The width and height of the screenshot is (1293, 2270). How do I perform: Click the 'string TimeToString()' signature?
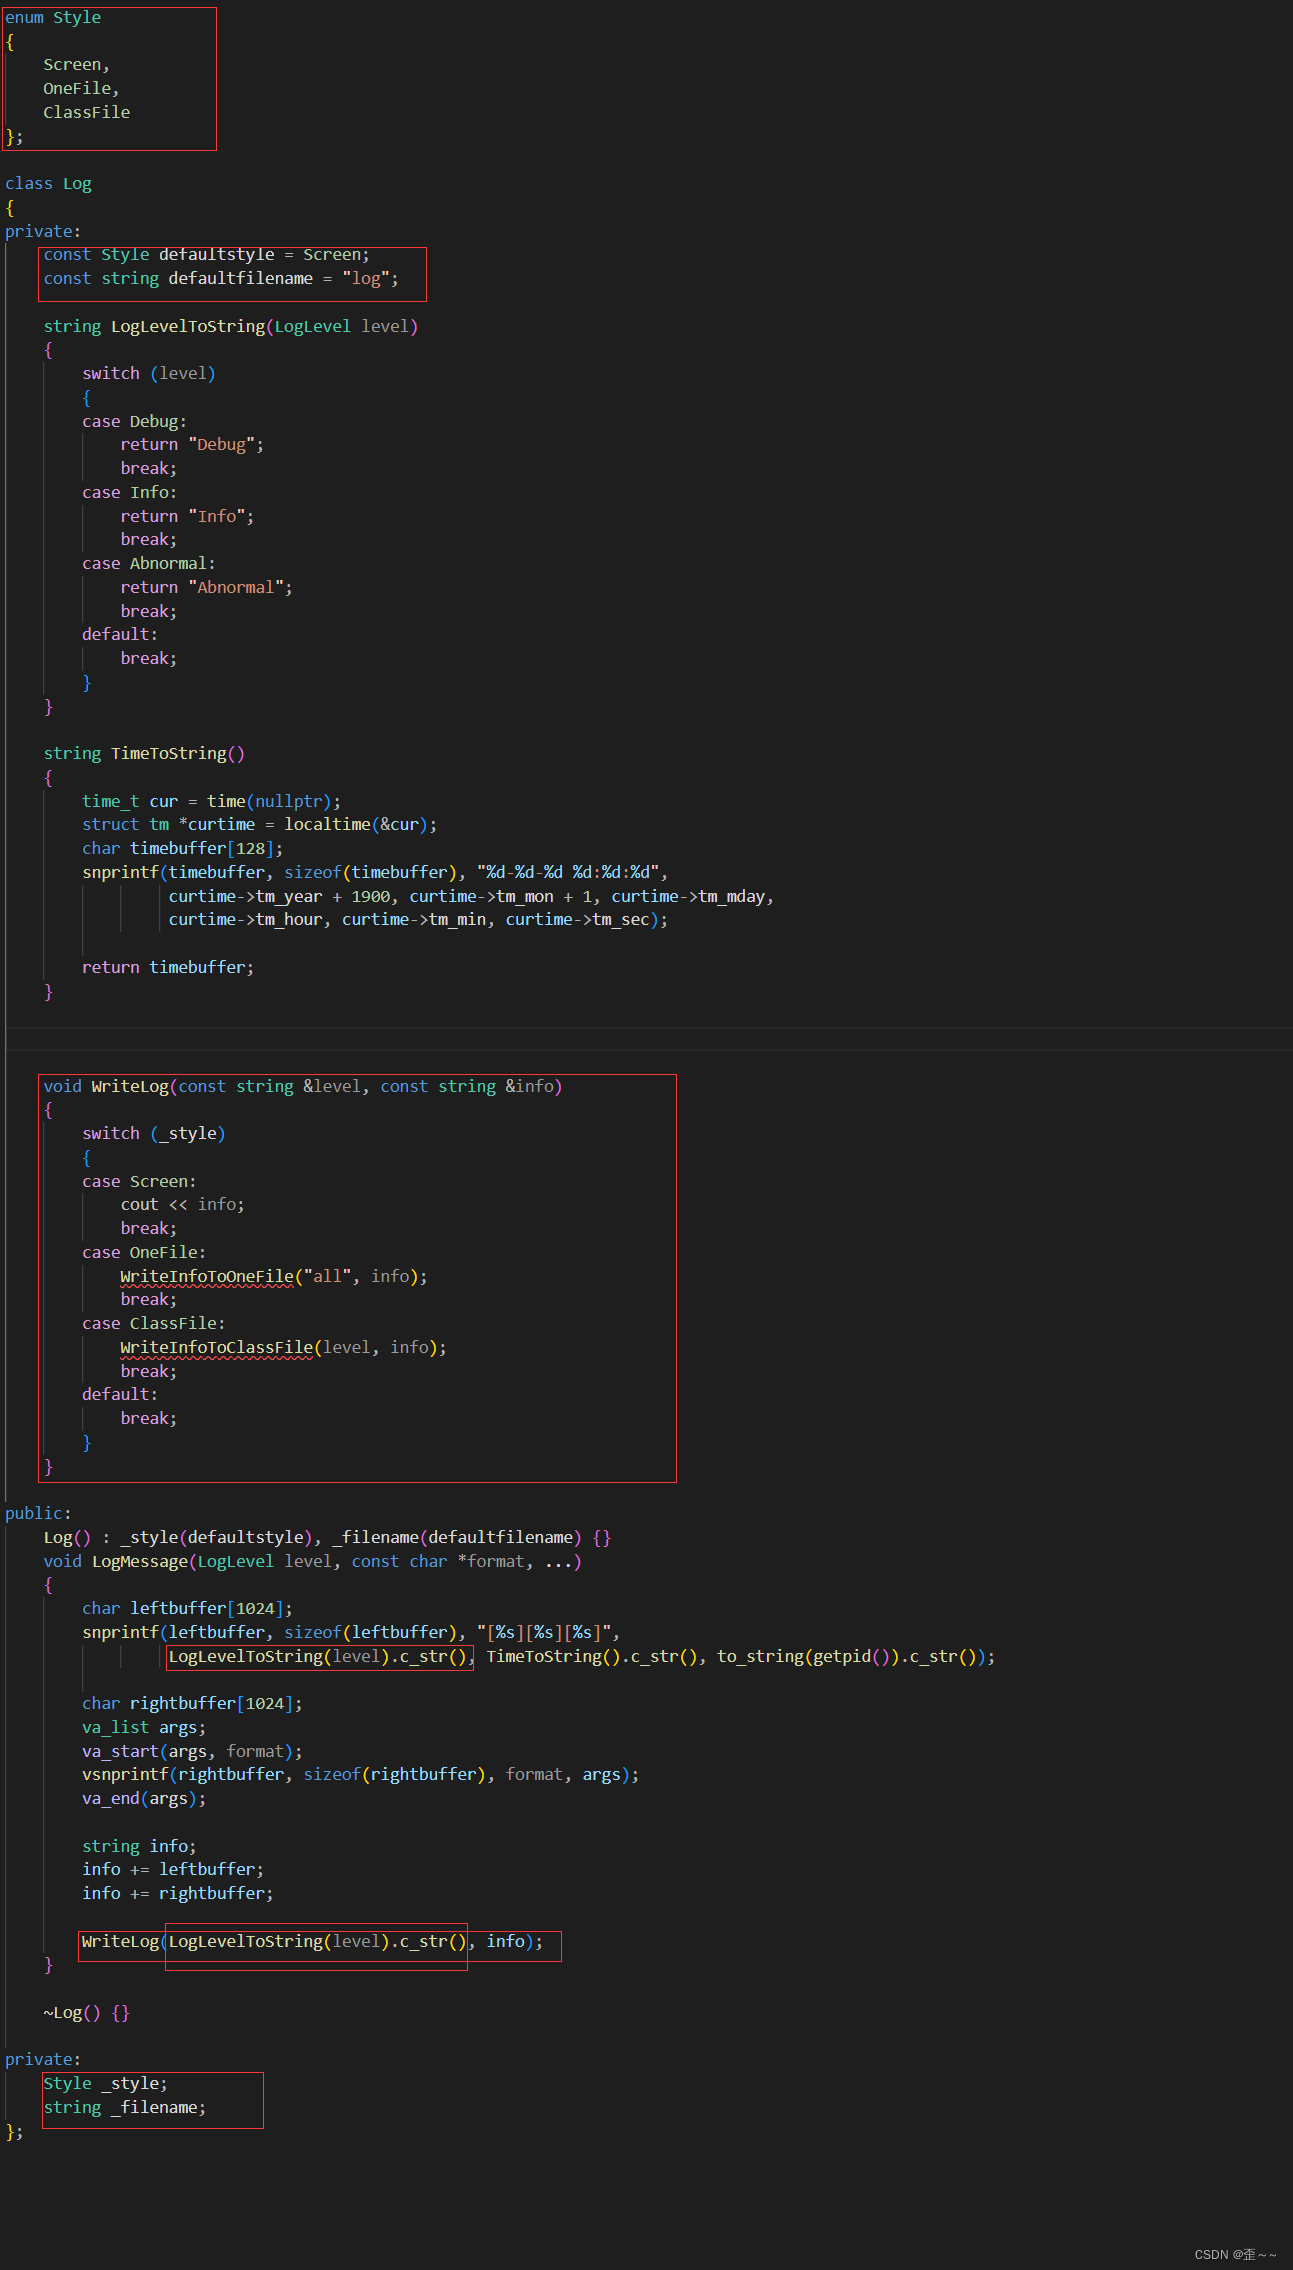pos(144,754)
